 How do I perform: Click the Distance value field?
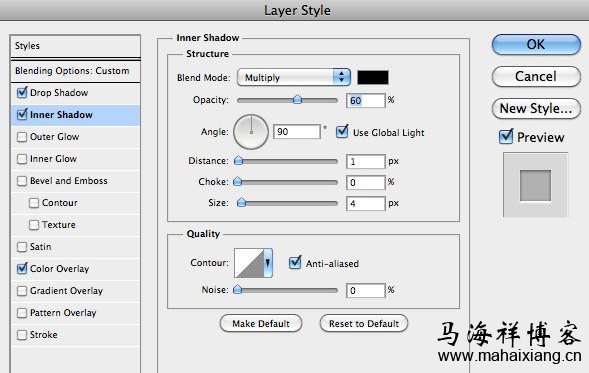(x=365, y=162)
